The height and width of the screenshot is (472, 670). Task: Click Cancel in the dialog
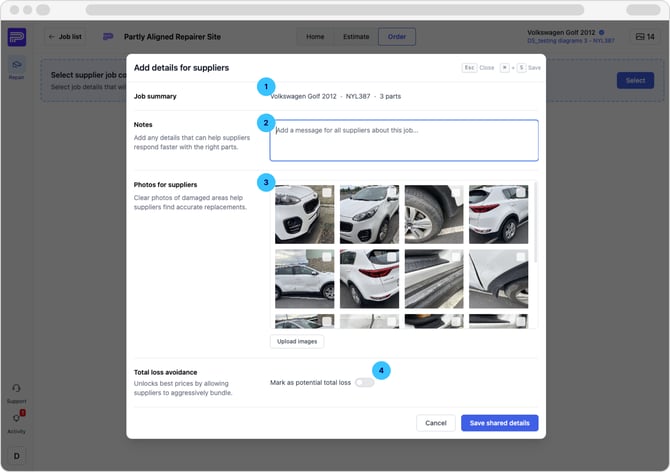pos(435,423)
